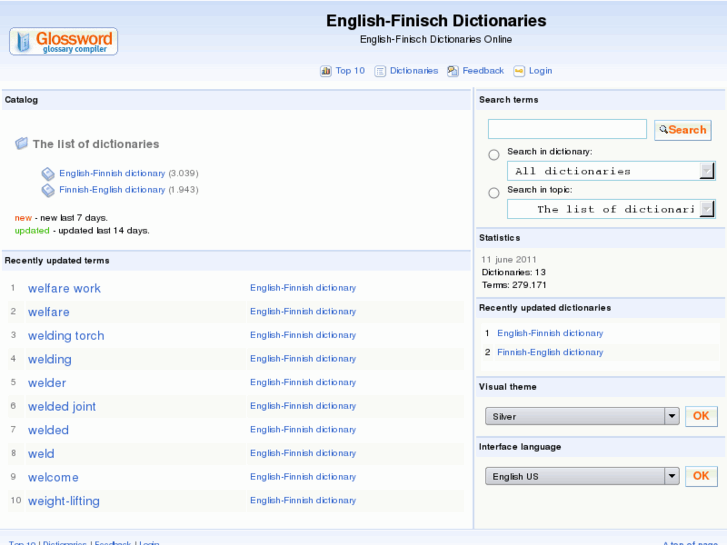The width and height of the screenshot is (727, 545).
Task: Open Finnish-English dictionary under Recently updated dictionaries
Action: click(550, 353)
